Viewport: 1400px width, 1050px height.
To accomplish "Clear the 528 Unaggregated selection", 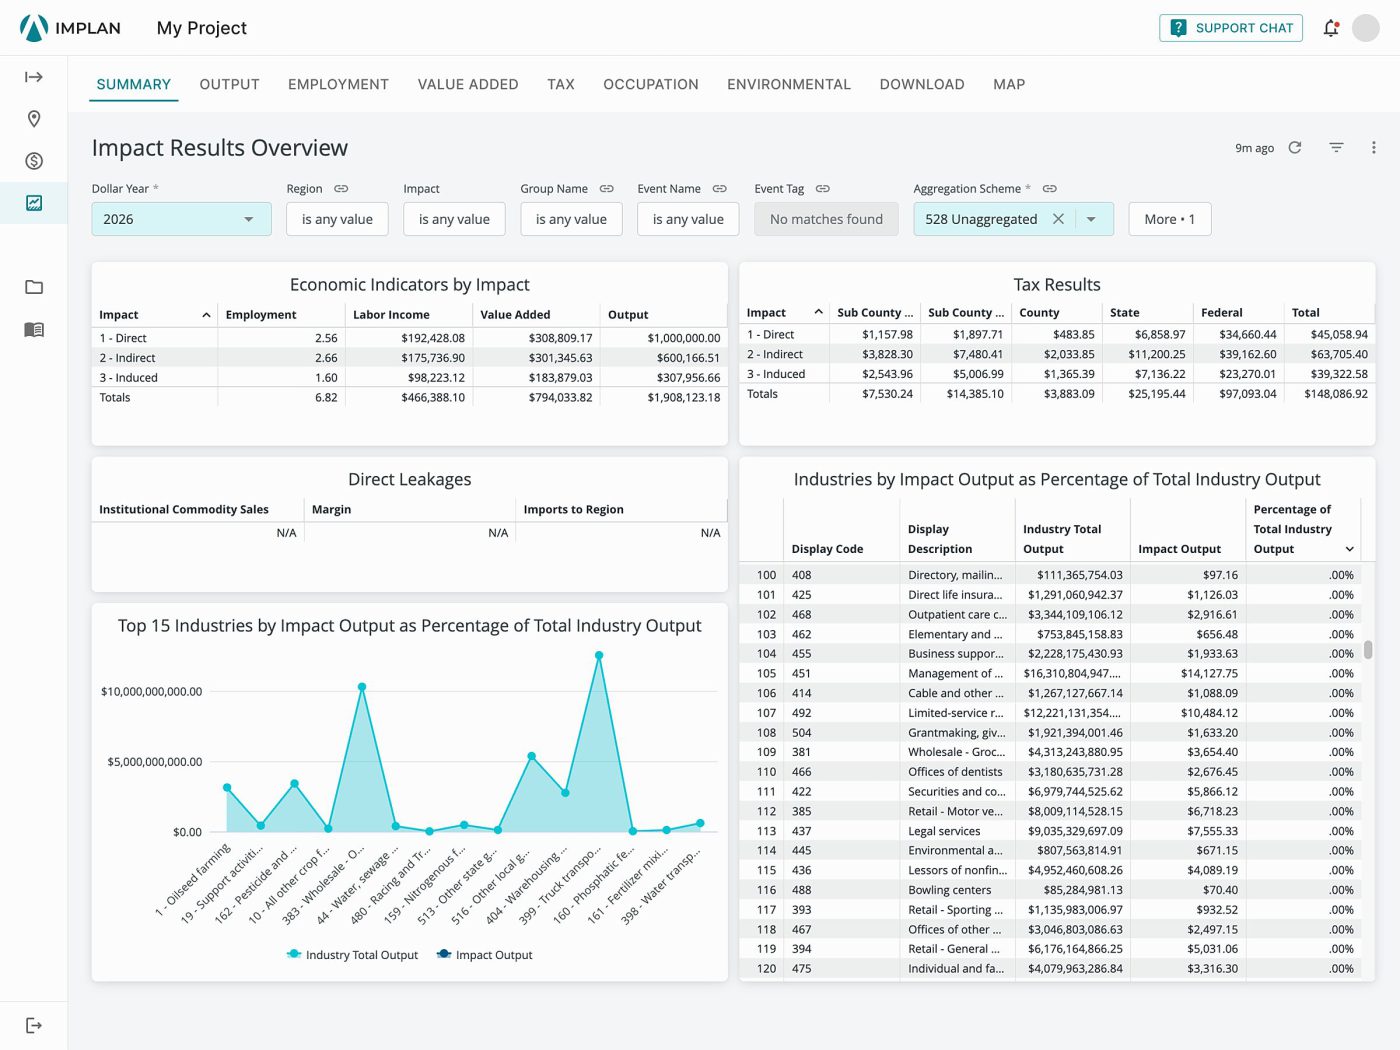I will click(x=1058, y=219).
